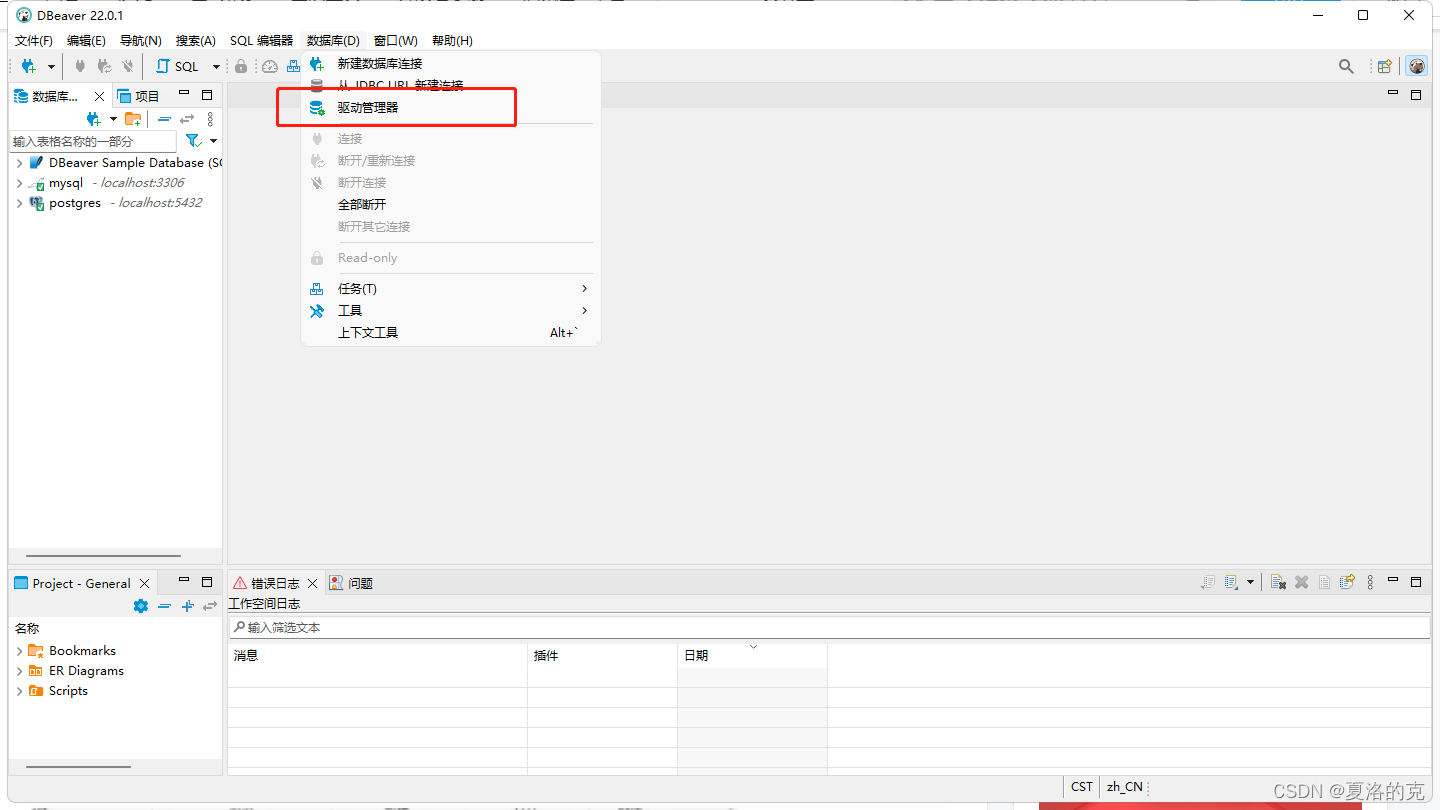The image size is (1440, 810).
Task: Toggle link with editor in Project panel
Action: tap(210, 606)
